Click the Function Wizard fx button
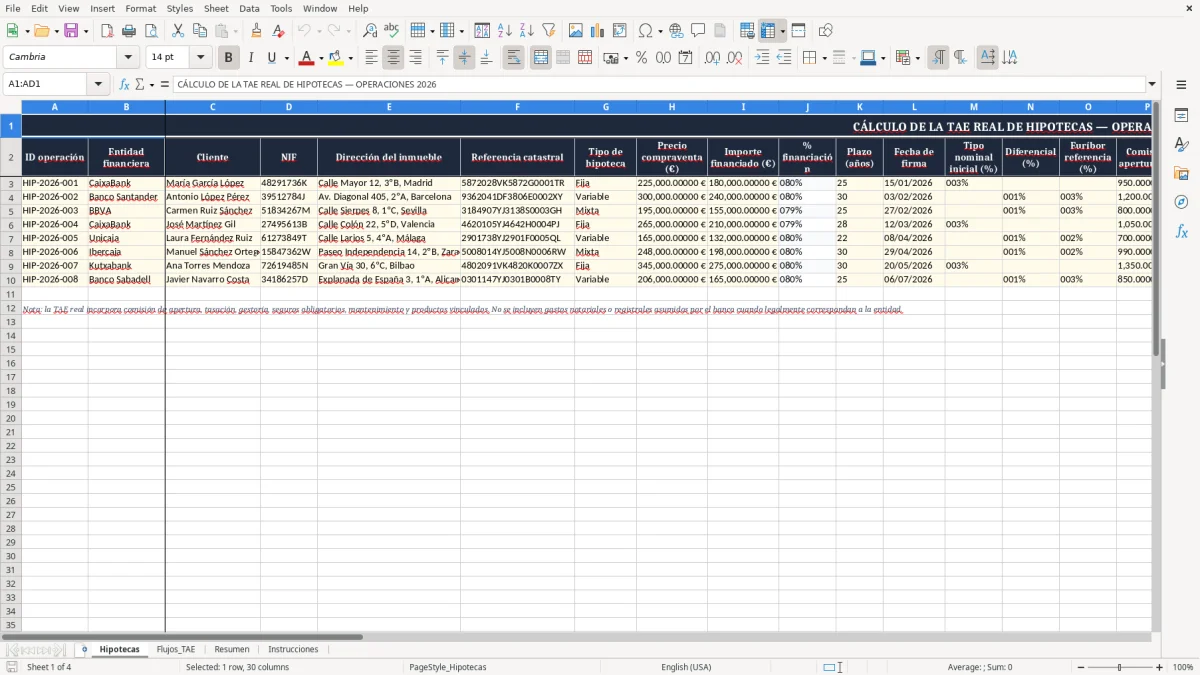The height and width of the screenshot is (675, 1200). tap(124, 84)
